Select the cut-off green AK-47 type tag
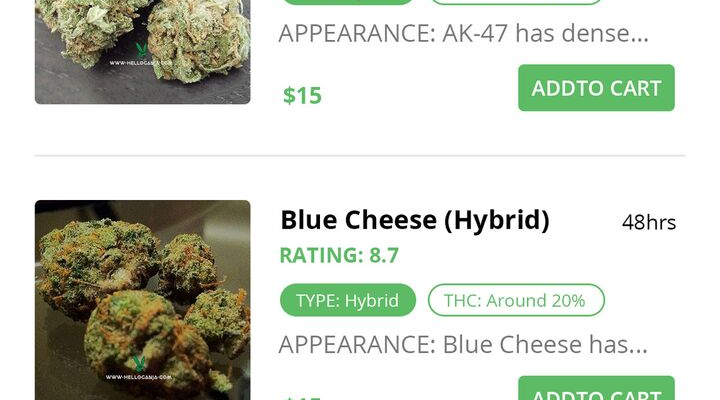Image resolution: width=720 pixels, height=400 pixels. tap(348, 2)
